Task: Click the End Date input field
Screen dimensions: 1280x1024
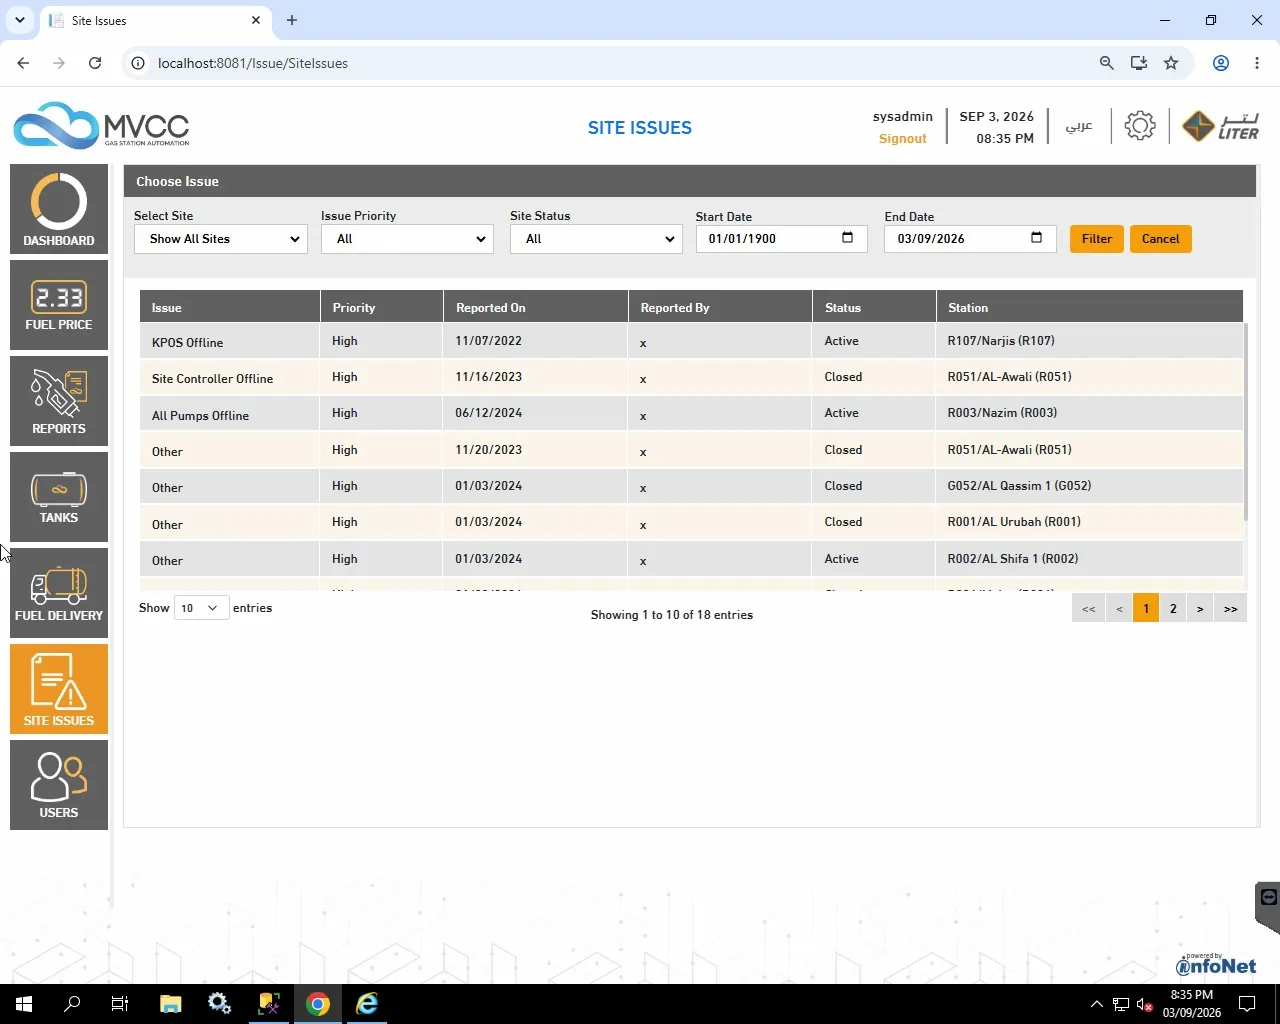Action: (x=970, y=239)
